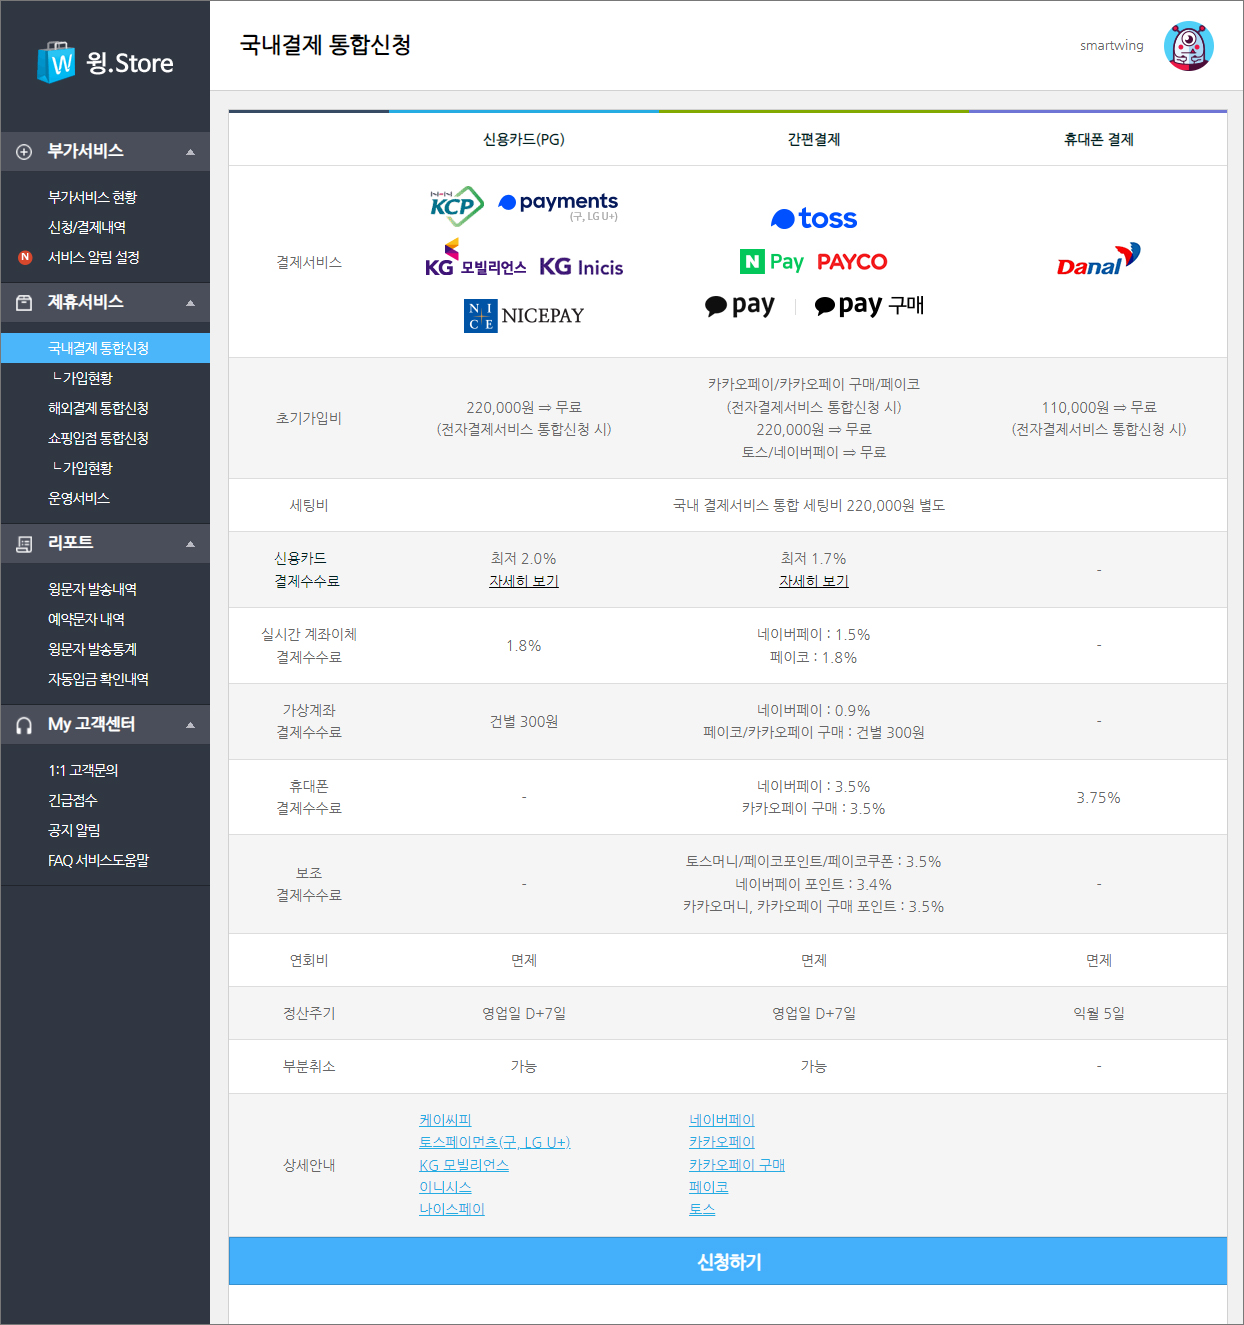Click the 간편결제 column header
The image size is (1244, 1325).
pos(814,140)
